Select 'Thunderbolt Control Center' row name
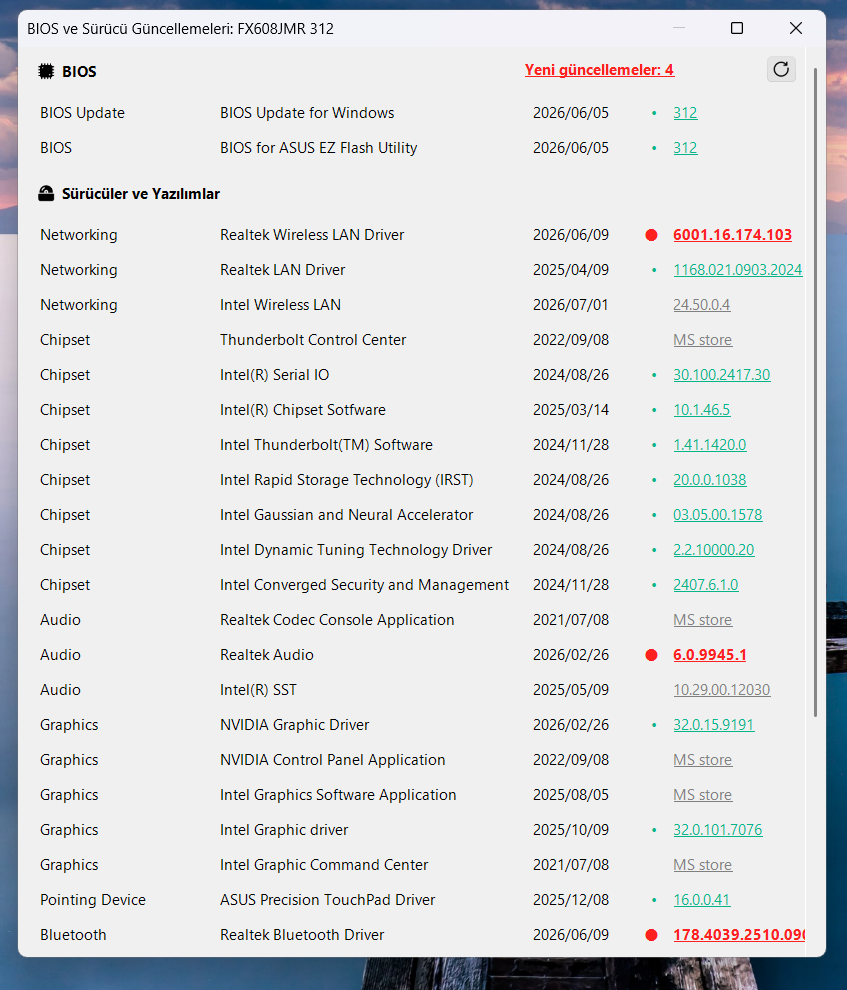This screenshot has width=847, height=990. point(312,340)
